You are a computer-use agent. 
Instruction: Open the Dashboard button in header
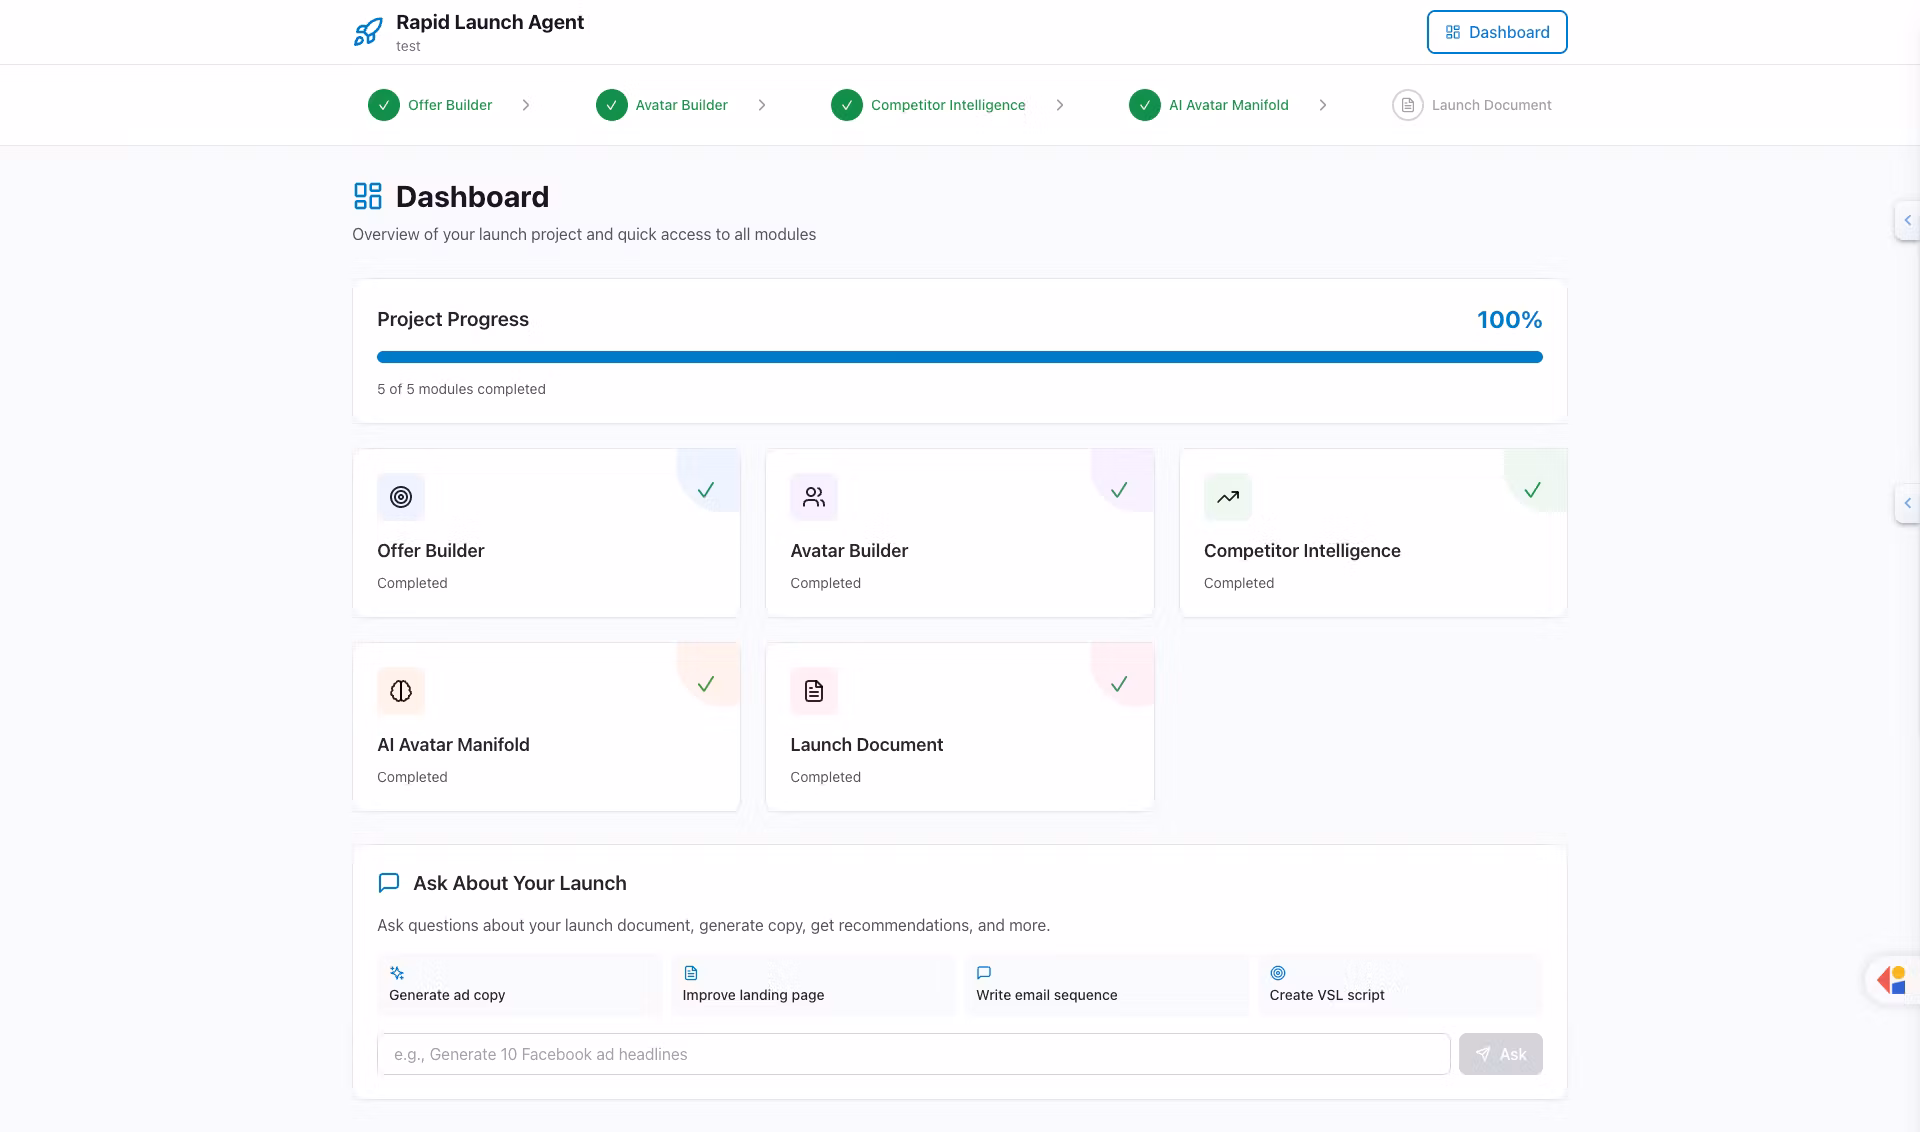tap(1496, 32)
